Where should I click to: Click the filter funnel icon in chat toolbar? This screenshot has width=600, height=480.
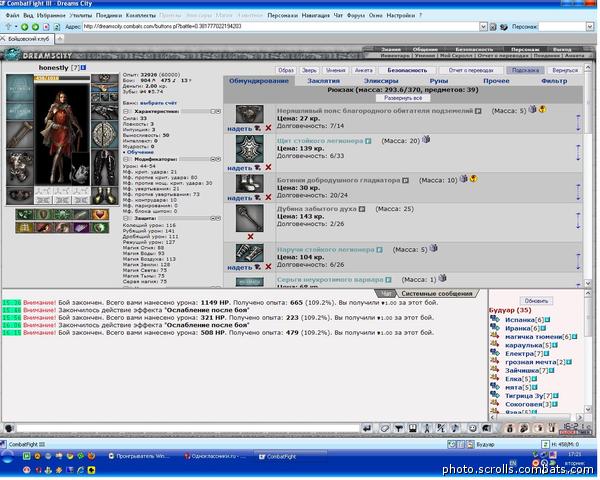coord(399,428)
